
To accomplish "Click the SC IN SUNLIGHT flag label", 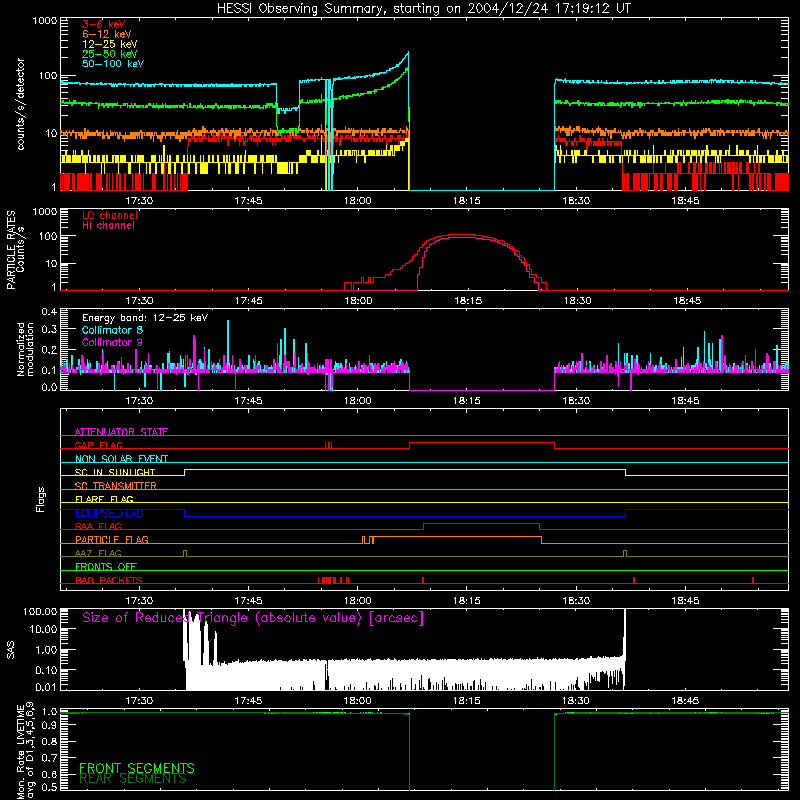I will 115,472.
